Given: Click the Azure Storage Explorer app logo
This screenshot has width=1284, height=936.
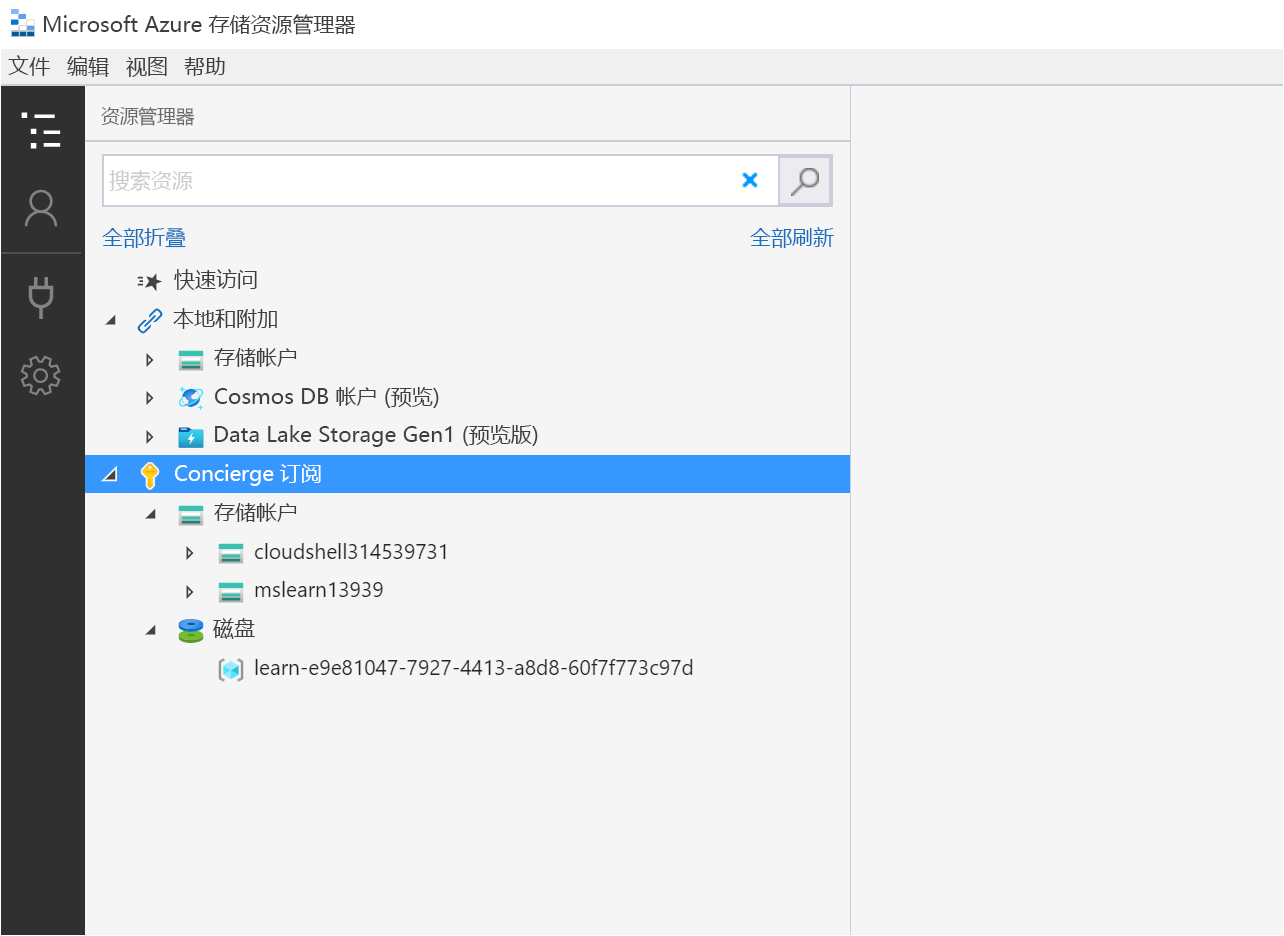Looking at the screenshot, I should coord(22,23).
